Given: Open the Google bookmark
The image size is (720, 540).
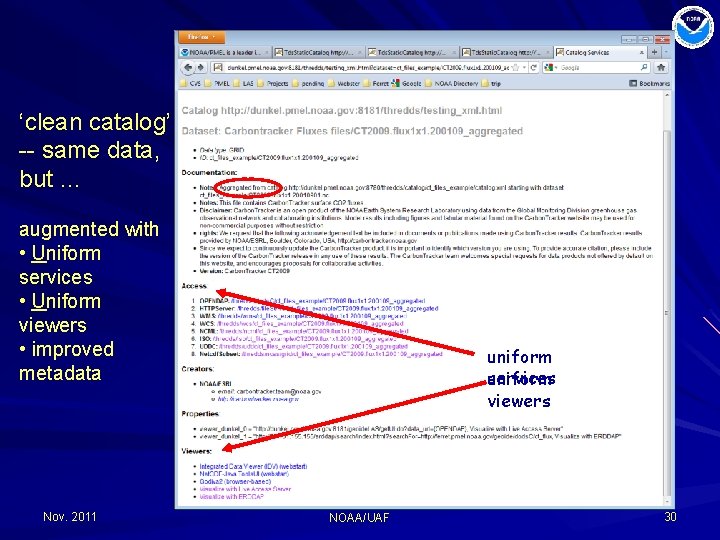Looking at the screenshot, I should [x=407, y=84].
